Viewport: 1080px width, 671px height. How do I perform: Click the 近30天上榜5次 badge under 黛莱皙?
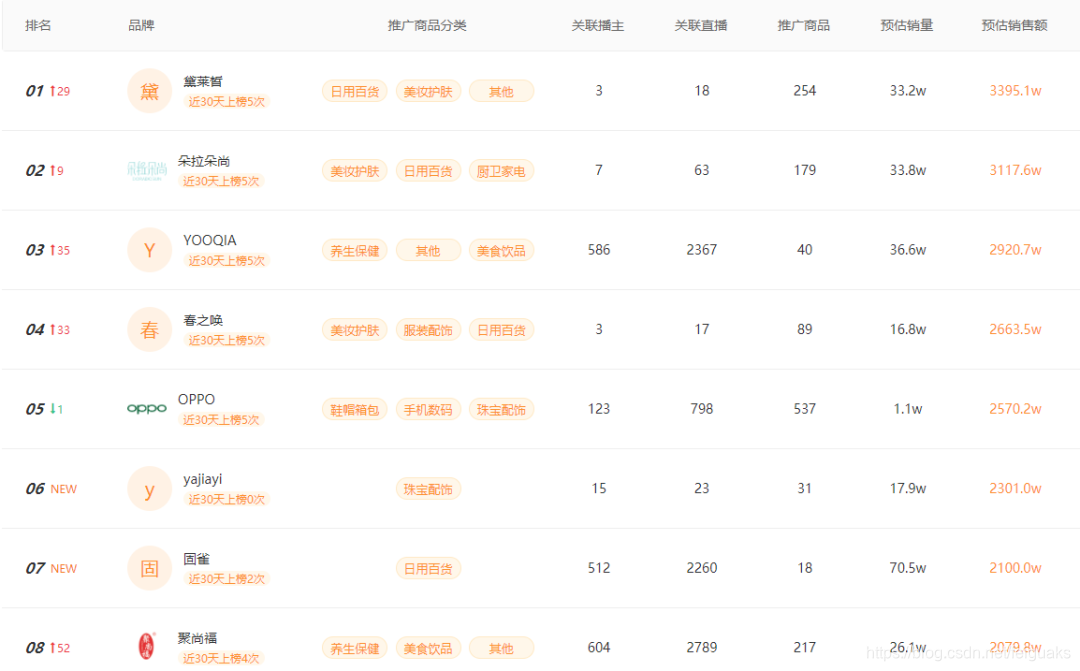pos(227,101)
